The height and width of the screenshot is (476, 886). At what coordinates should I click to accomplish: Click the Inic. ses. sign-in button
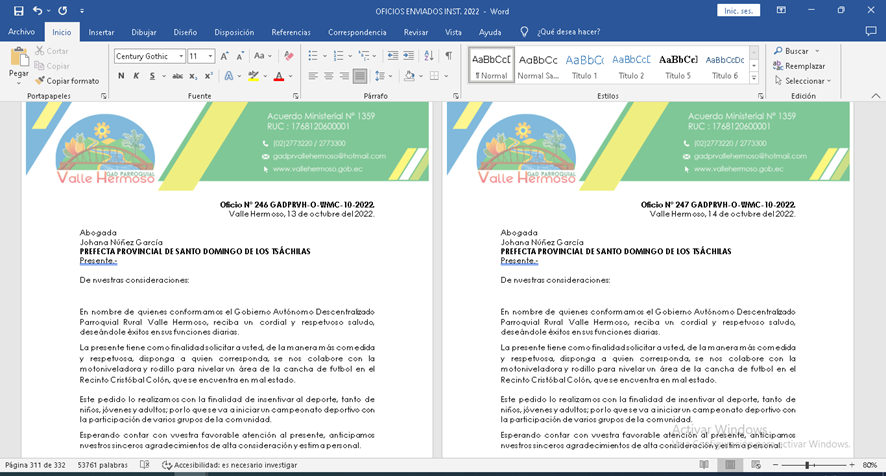[739, 10]
